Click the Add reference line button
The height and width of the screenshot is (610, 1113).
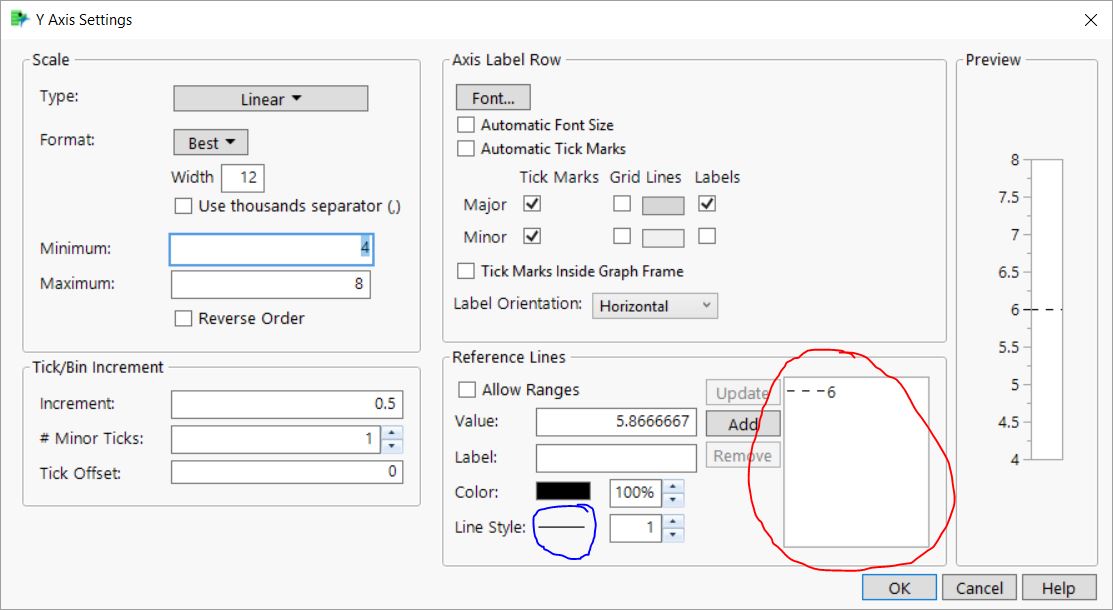[743, 424]
